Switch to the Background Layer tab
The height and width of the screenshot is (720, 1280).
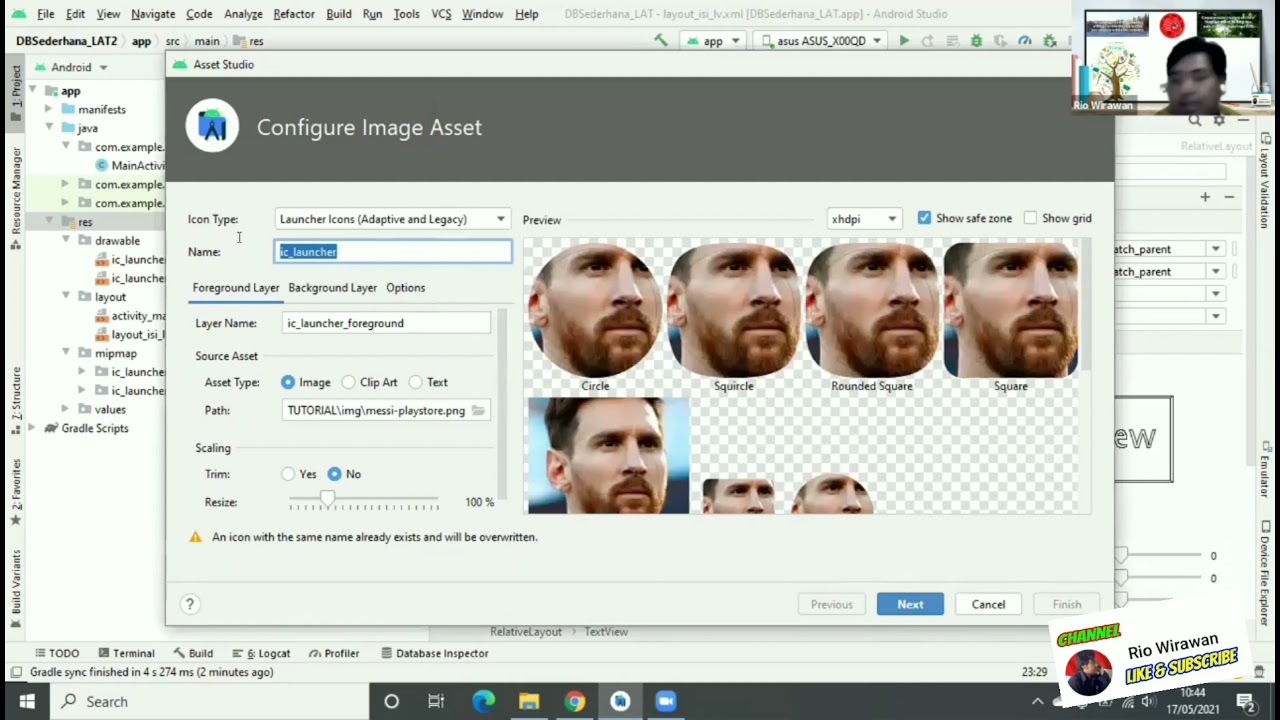click(x=333, y=288)
